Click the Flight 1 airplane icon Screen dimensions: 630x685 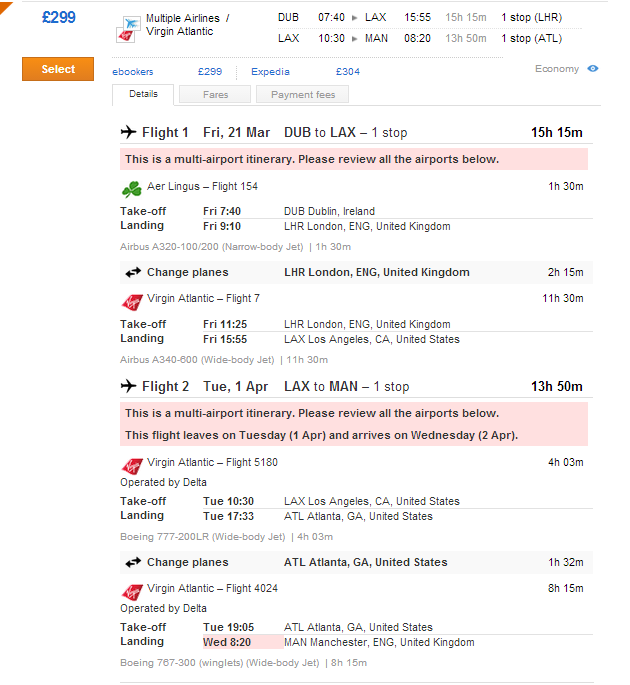(128, 131)
